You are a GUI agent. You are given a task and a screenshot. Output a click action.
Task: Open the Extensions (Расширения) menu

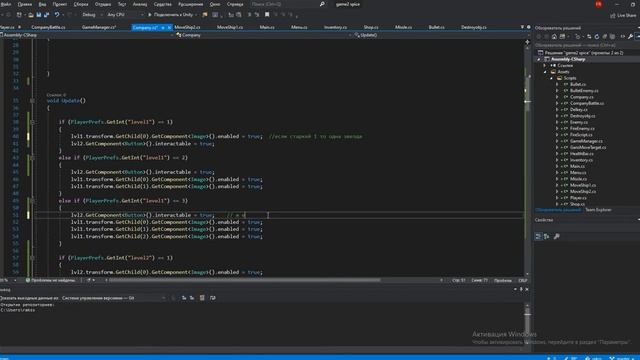[191, 4]
